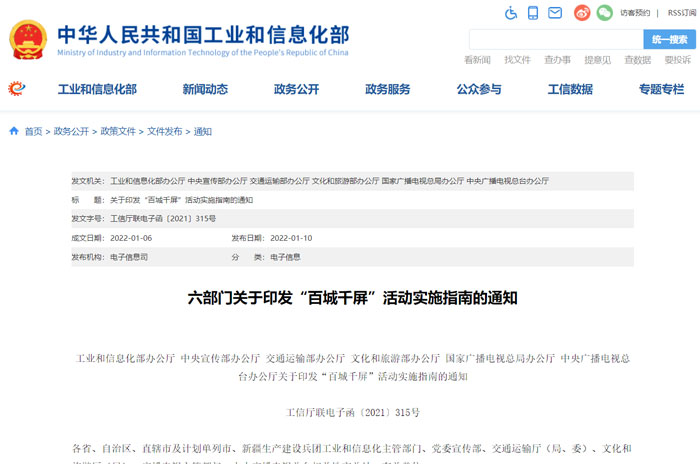The height and width of the screenshot is (464, 700).
Task: Open the 工业和信息化部 navigation menu
Action: 97,89
